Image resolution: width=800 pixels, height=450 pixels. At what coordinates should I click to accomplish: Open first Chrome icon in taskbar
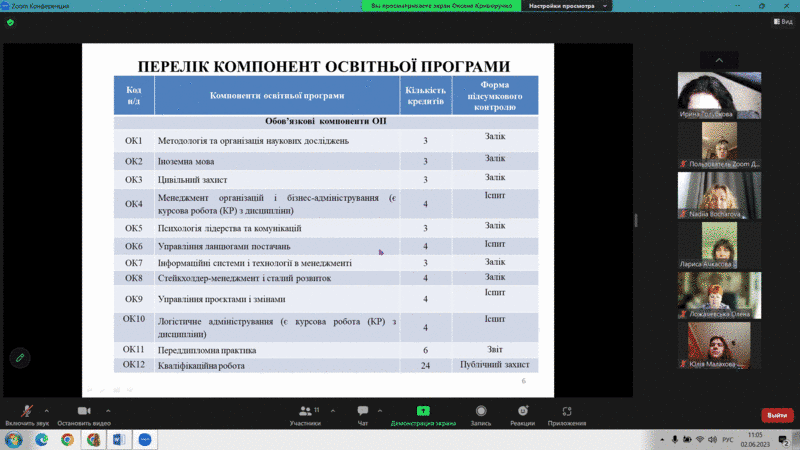coord(67,439)
